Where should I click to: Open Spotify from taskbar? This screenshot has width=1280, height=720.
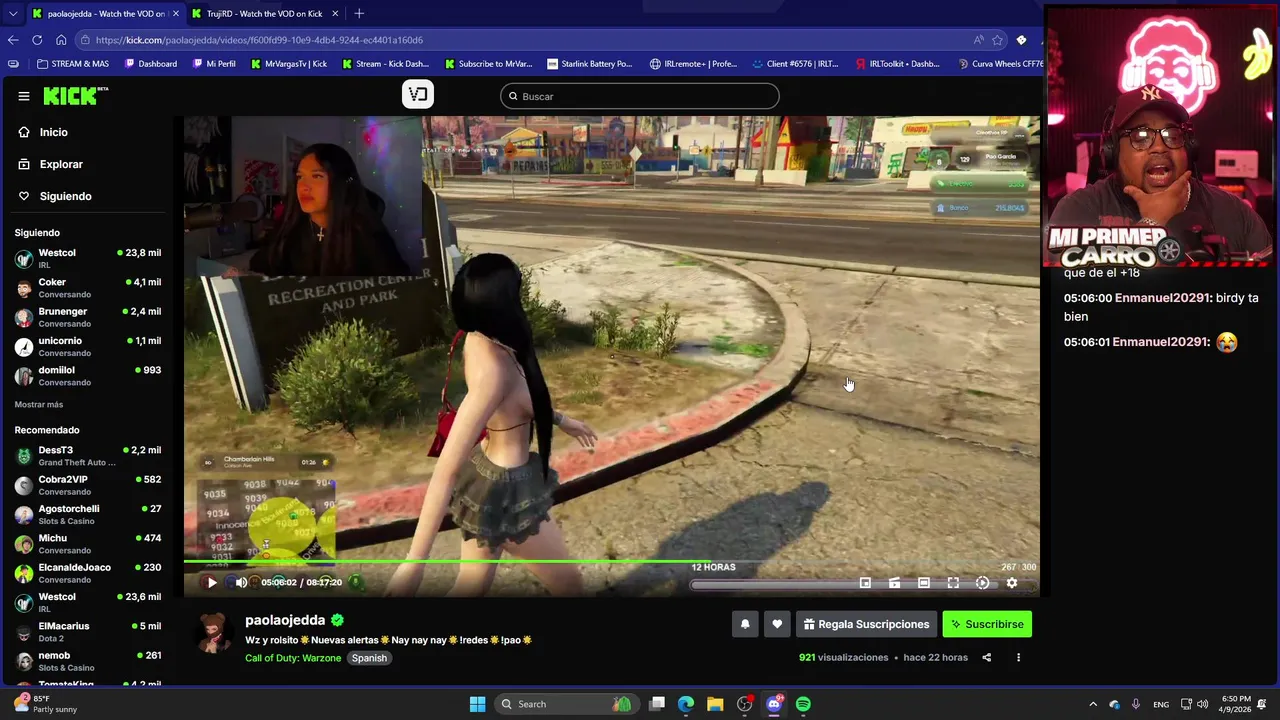803,704
